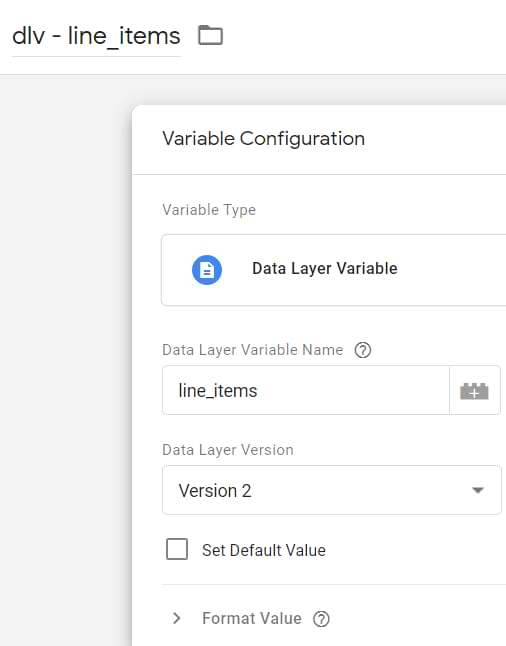Open the Data Layer Version dropdown arrow

click(x=478, y=490)
